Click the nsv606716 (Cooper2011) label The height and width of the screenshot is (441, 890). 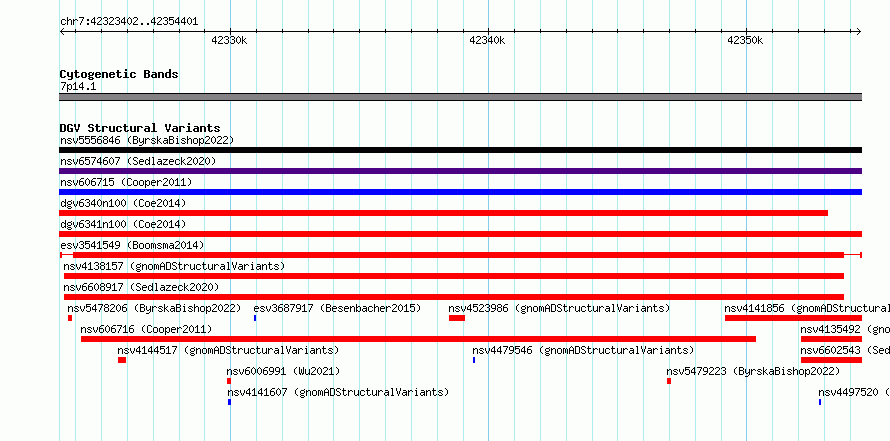(146, 329)
